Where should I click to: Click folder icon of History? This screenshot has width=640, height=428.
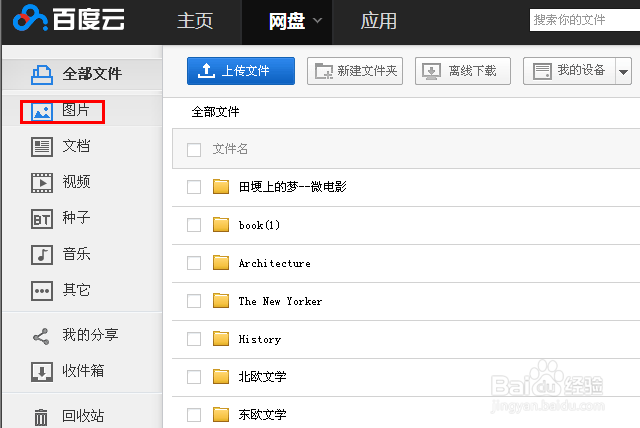(221, 339)
